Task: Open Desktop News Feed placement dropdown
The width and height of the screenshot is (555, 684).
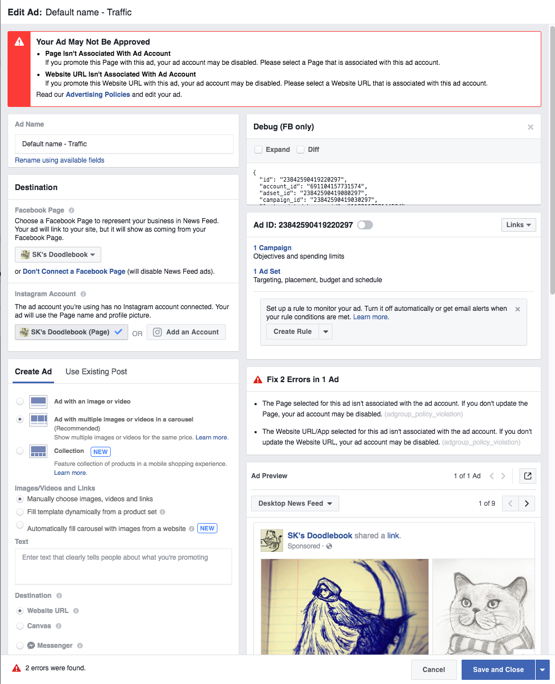Action: click(295, 503)
